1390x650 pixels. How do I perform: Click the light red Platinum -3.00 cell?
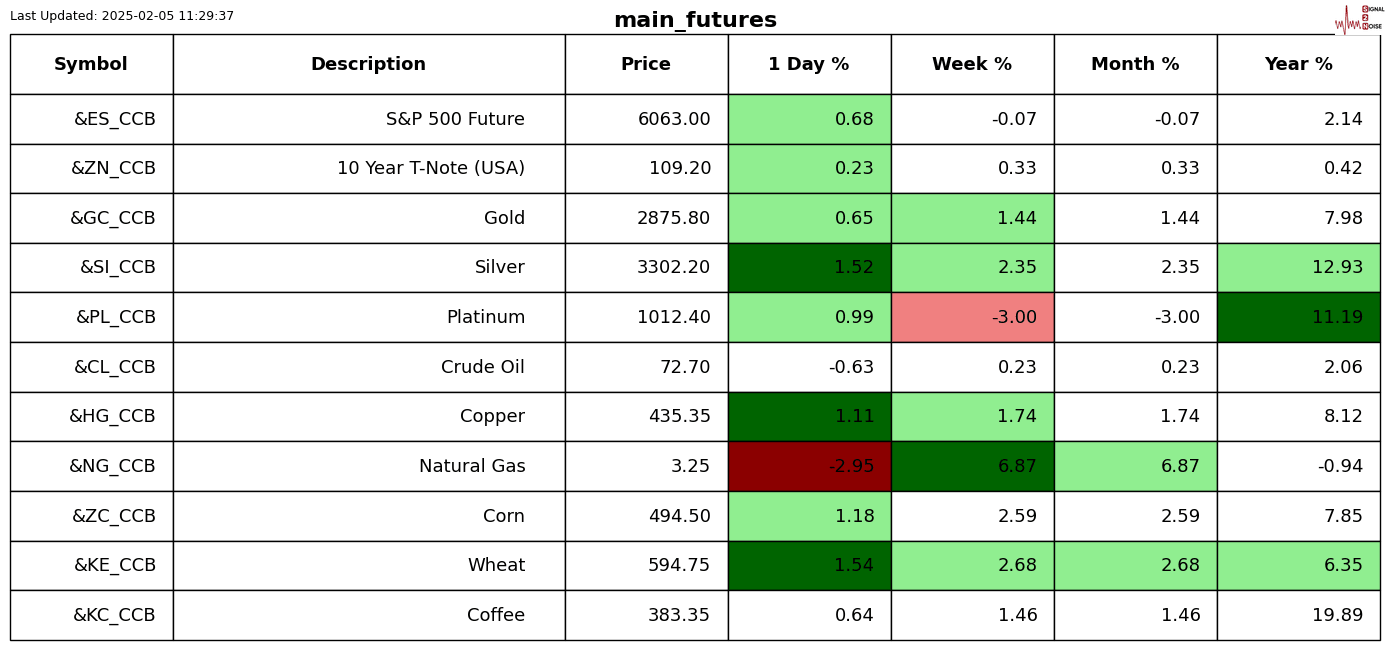point(972,317)
